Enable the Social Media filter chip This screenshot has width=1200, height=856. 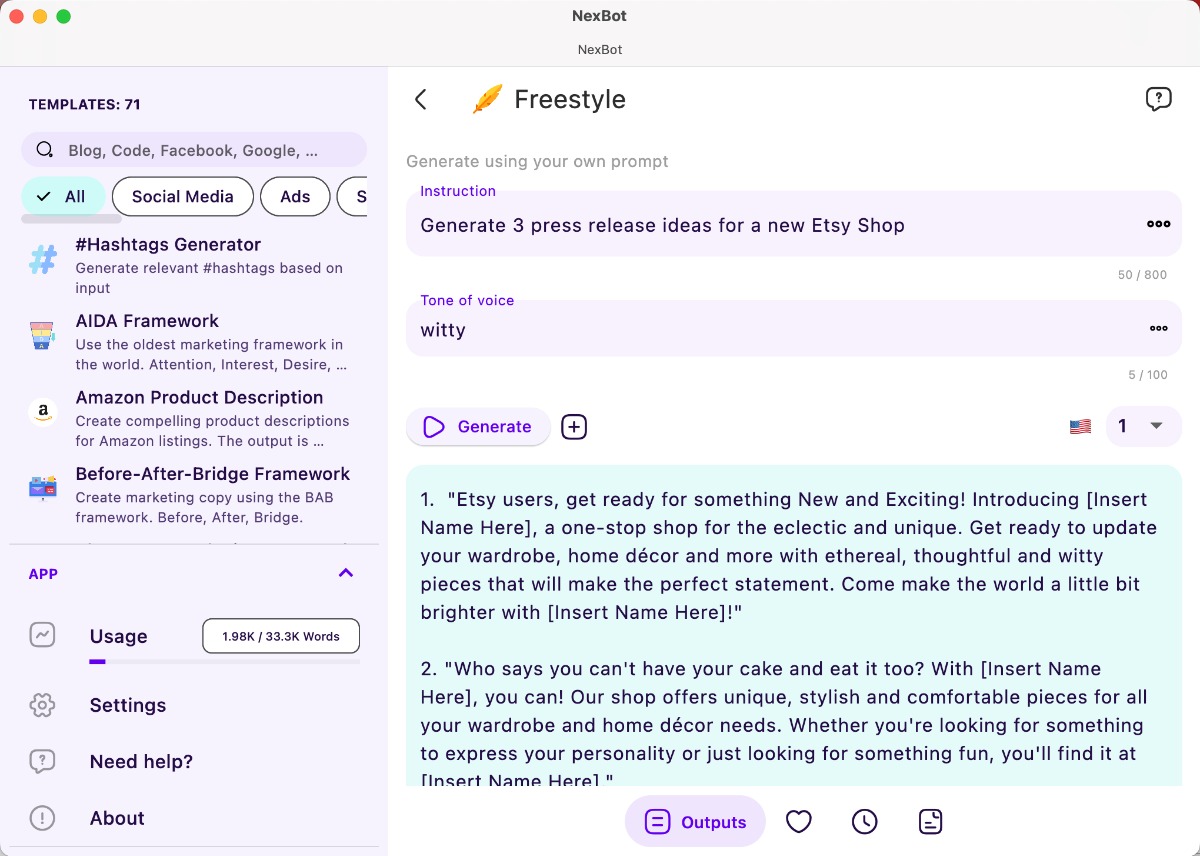[182, 197]
